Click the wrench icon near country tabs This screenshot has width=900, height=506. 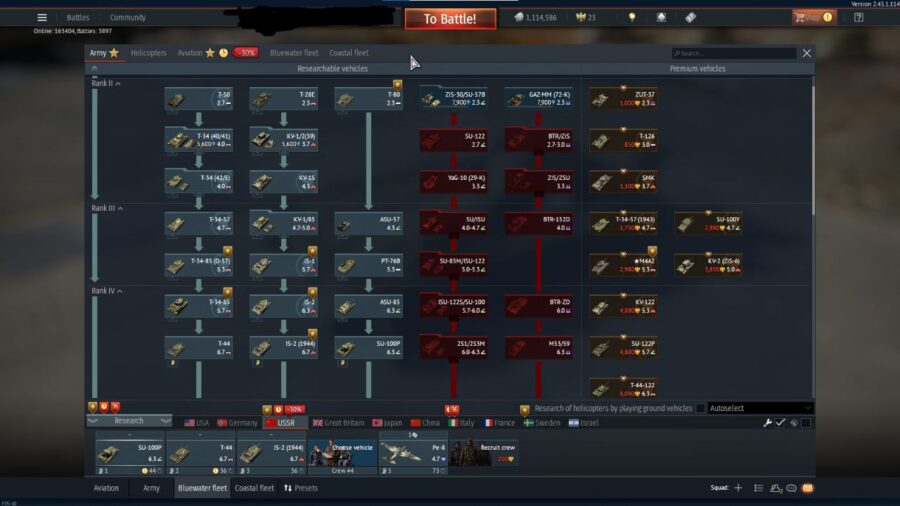767,423
